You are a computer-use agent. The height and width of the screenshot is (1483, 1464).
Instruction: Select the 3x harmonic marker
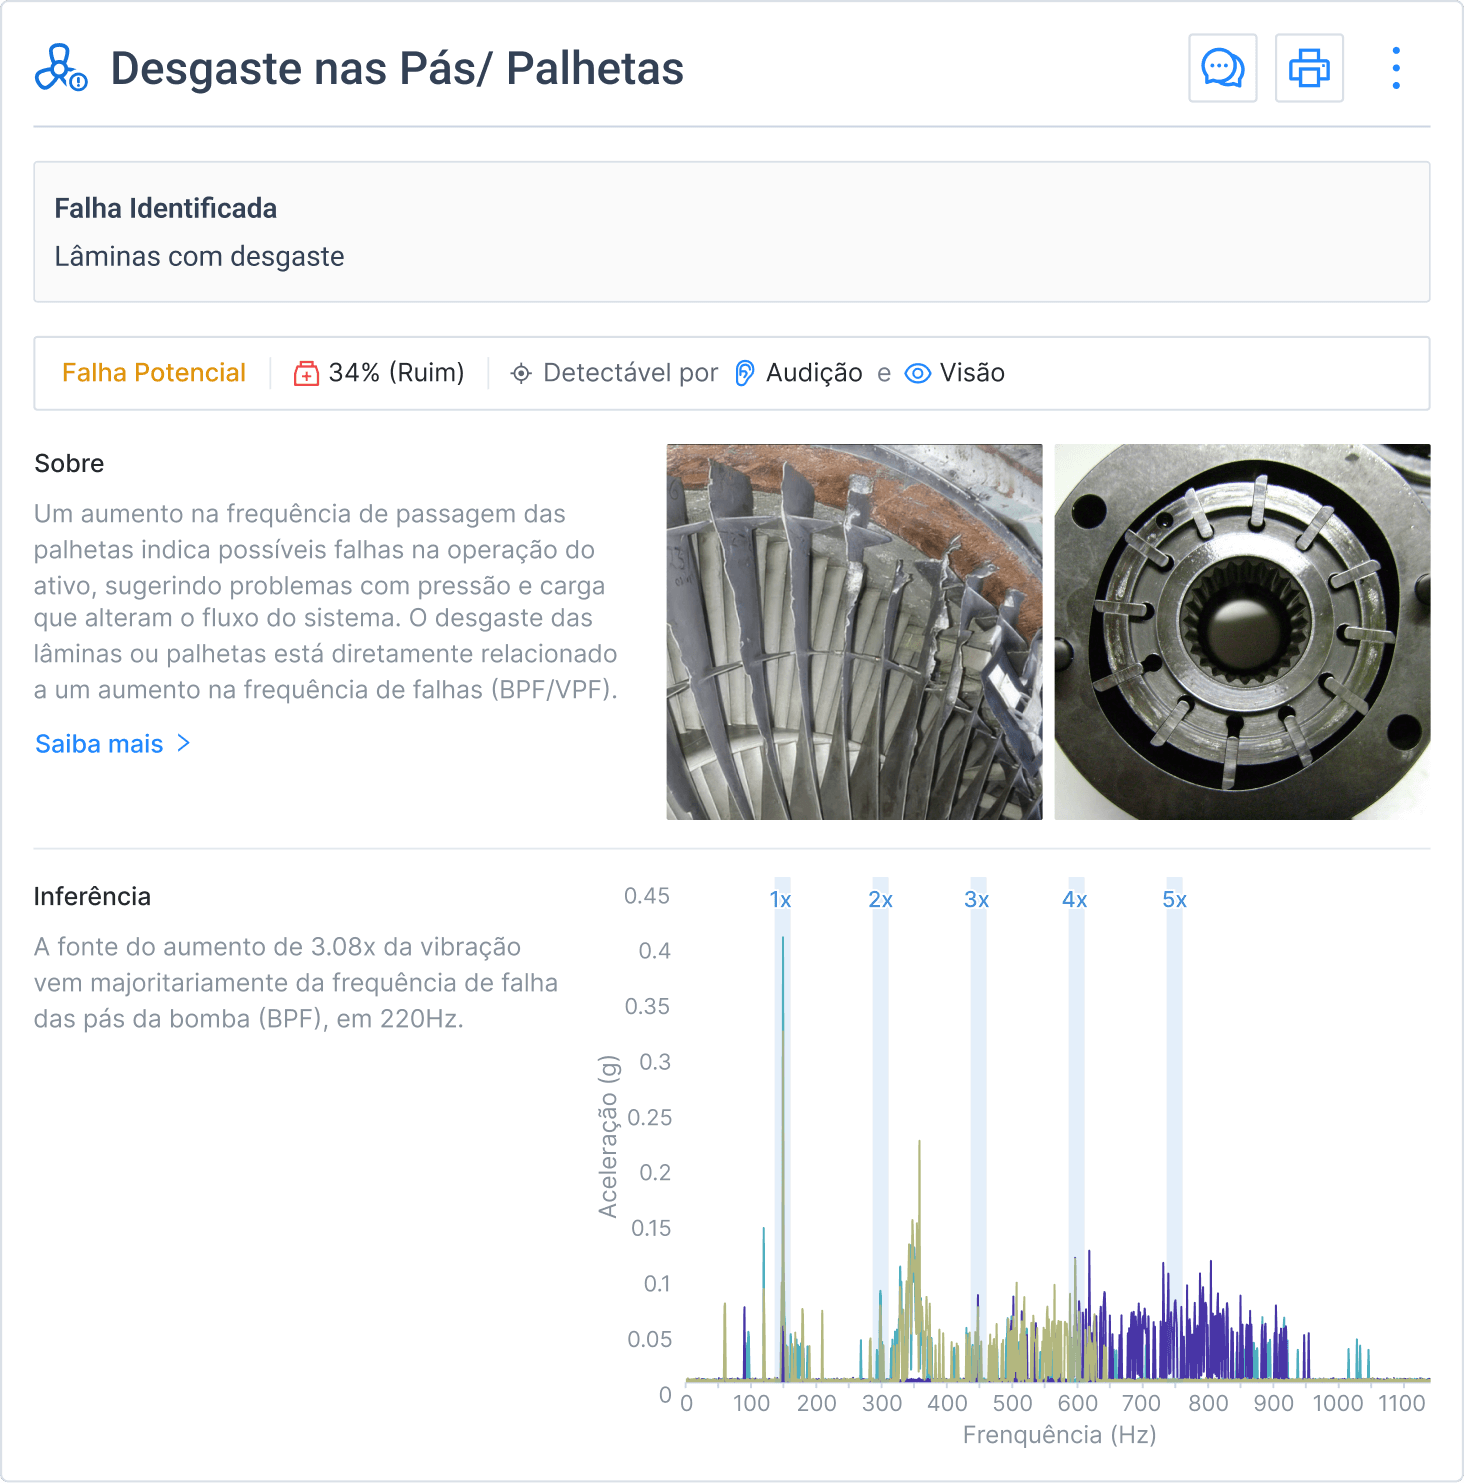977,900
